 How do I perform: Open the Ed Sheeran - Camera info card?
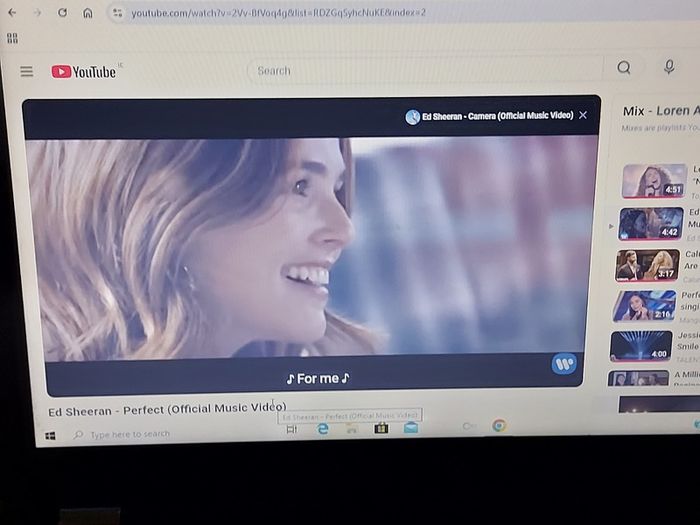[x=490, y=116]
